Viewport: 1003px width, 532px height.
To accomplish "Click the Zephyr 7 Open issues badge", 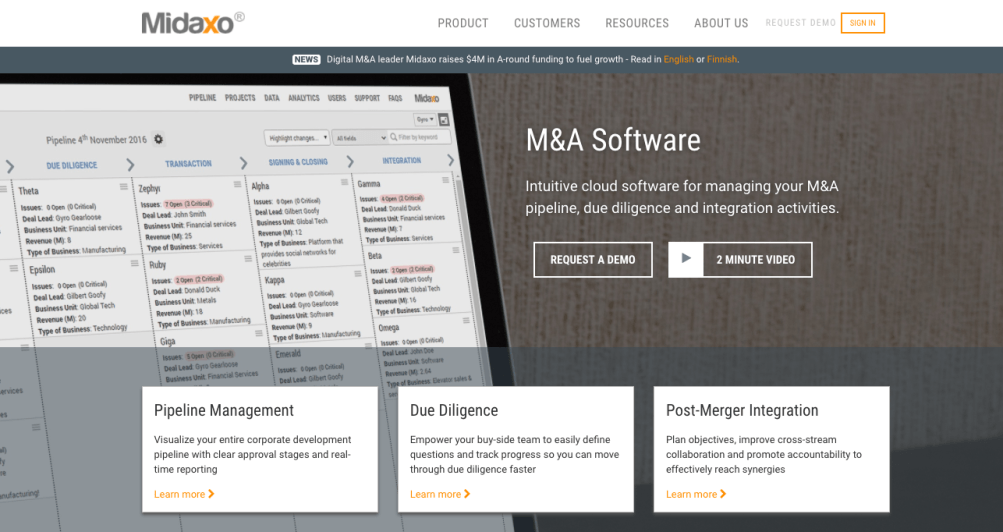I will 188,204.
